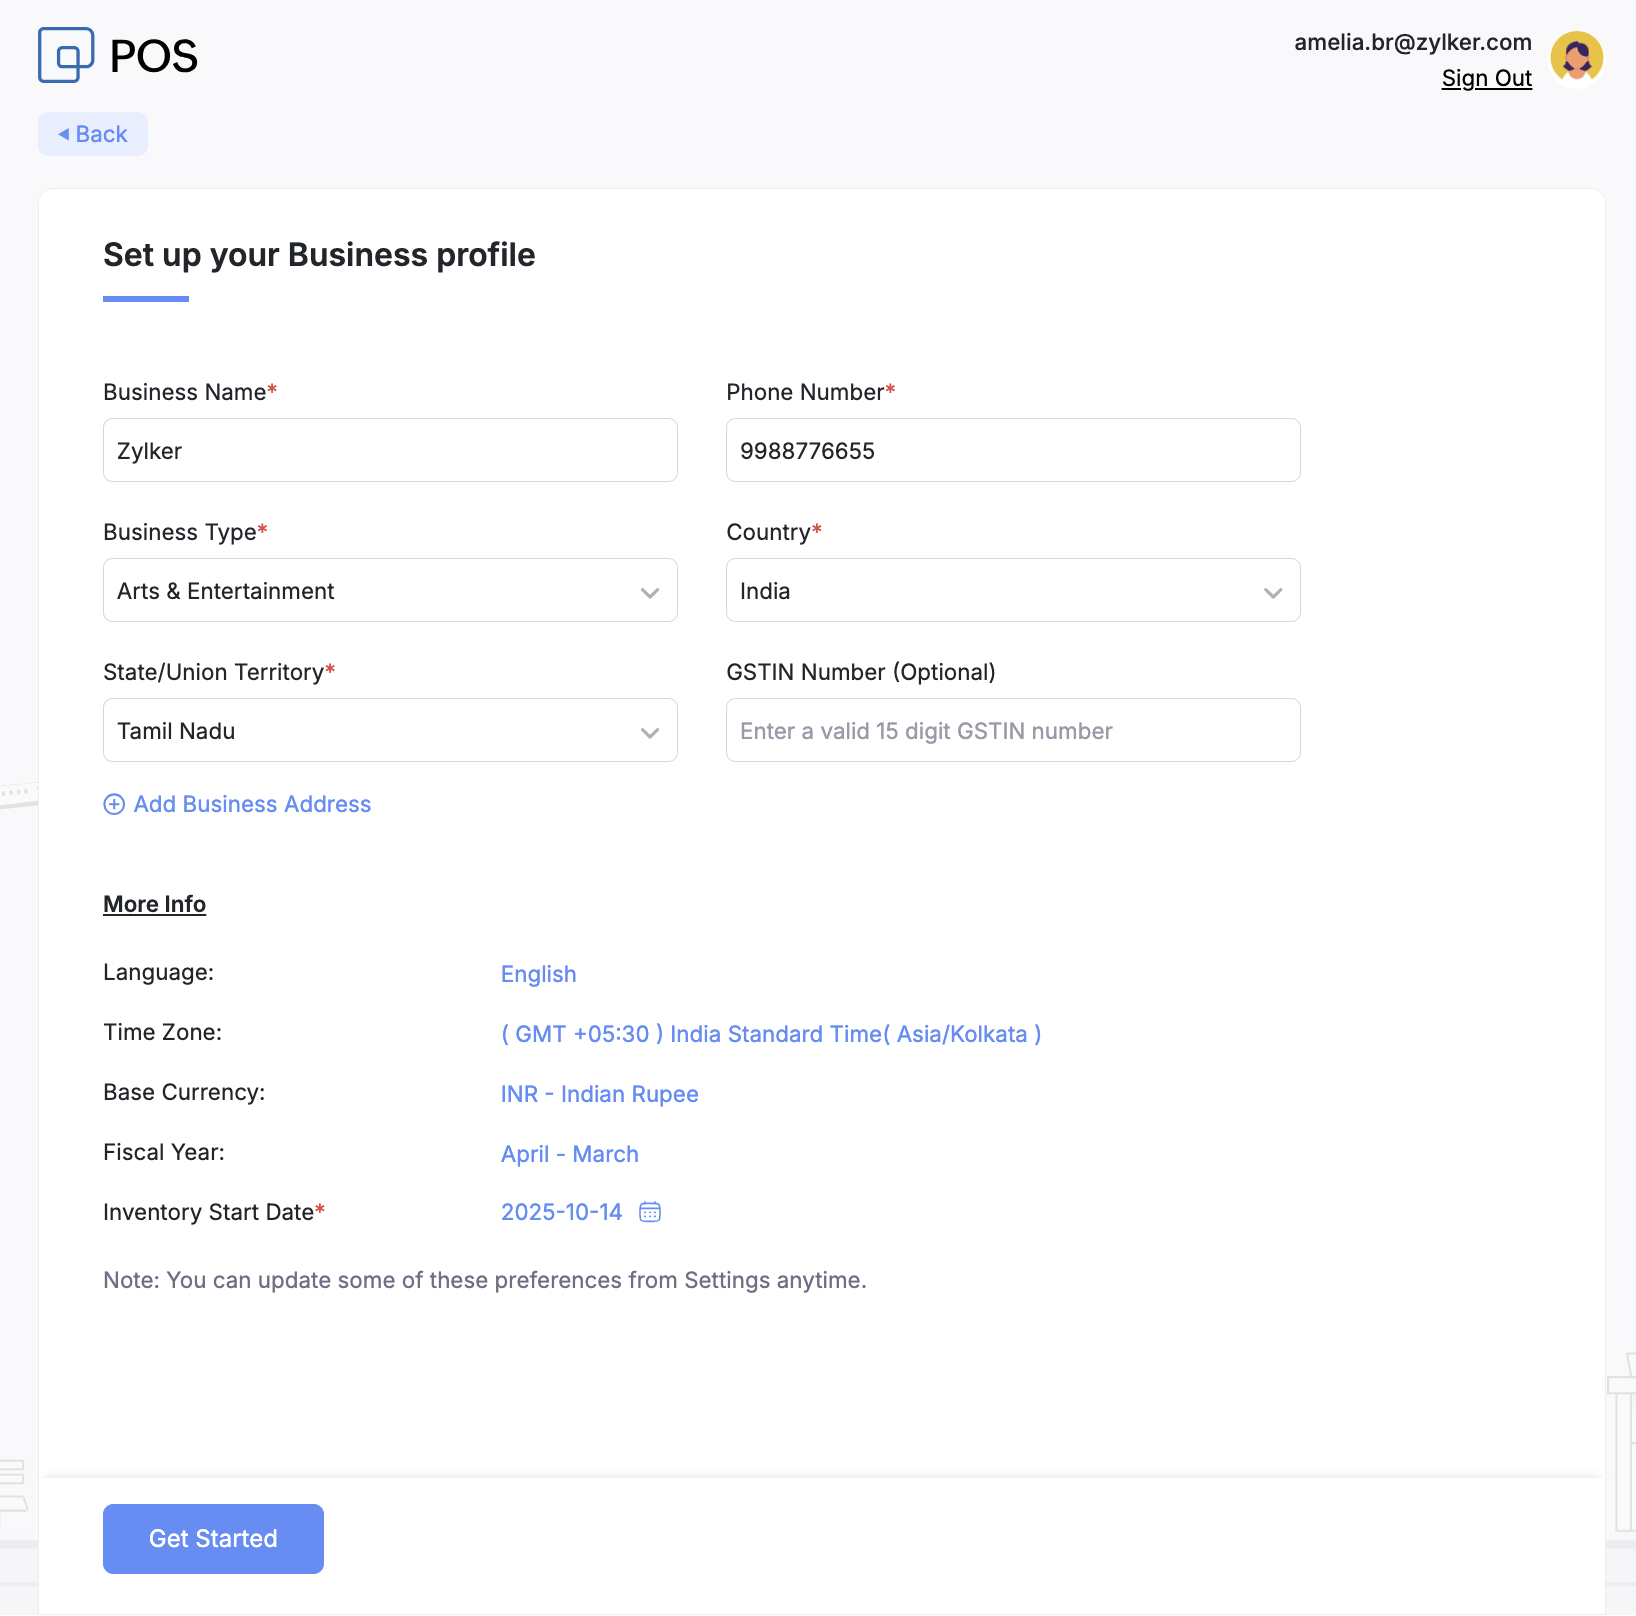Expand the Business Type dropdown
The width and height of the screenshot is (1636, 1616).
pyautogui.click(x=390, y=591)
